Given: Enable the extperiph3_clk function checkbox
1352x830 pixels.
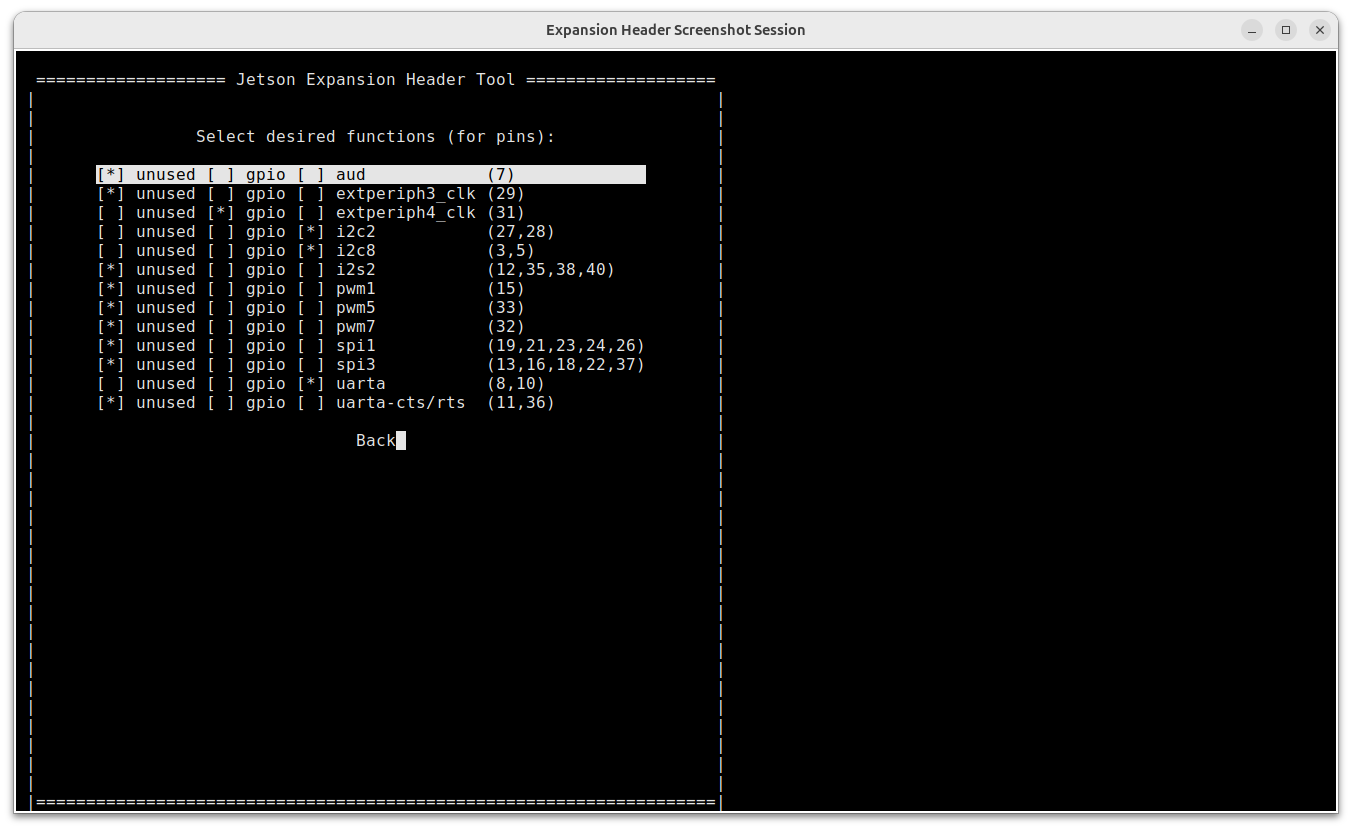Looking at the screenshot, I should coord(311,194).
